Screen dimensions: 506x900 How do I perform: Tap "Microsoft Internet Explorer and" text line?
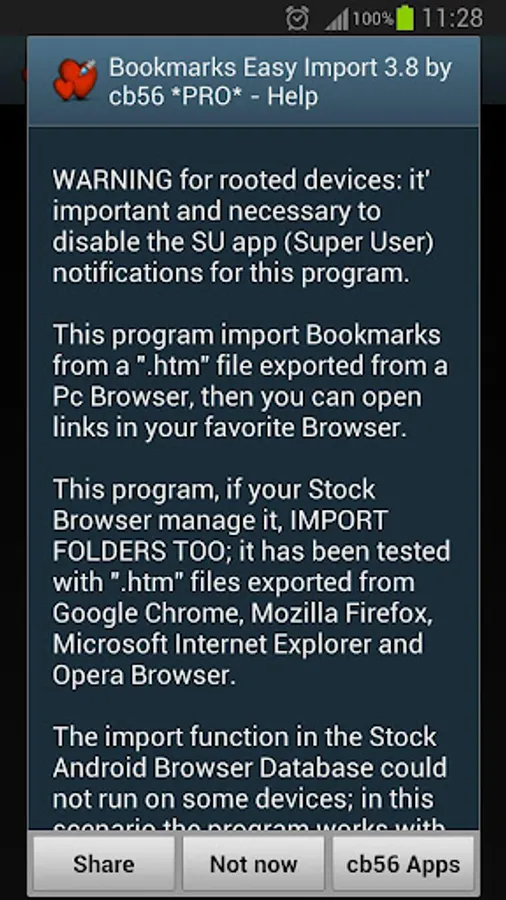click(238, 644)
